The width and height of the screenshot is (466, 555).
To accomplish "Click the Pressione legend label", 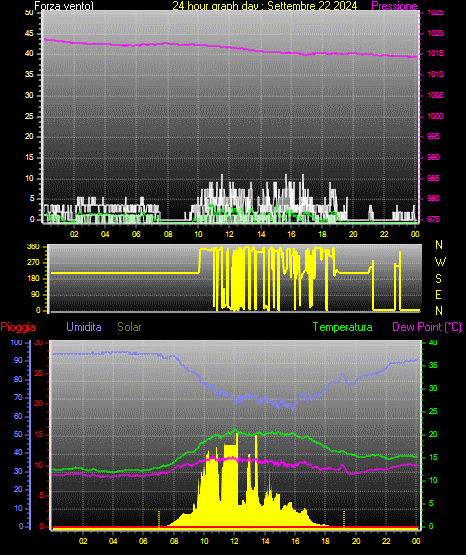I will click(394, 6).
